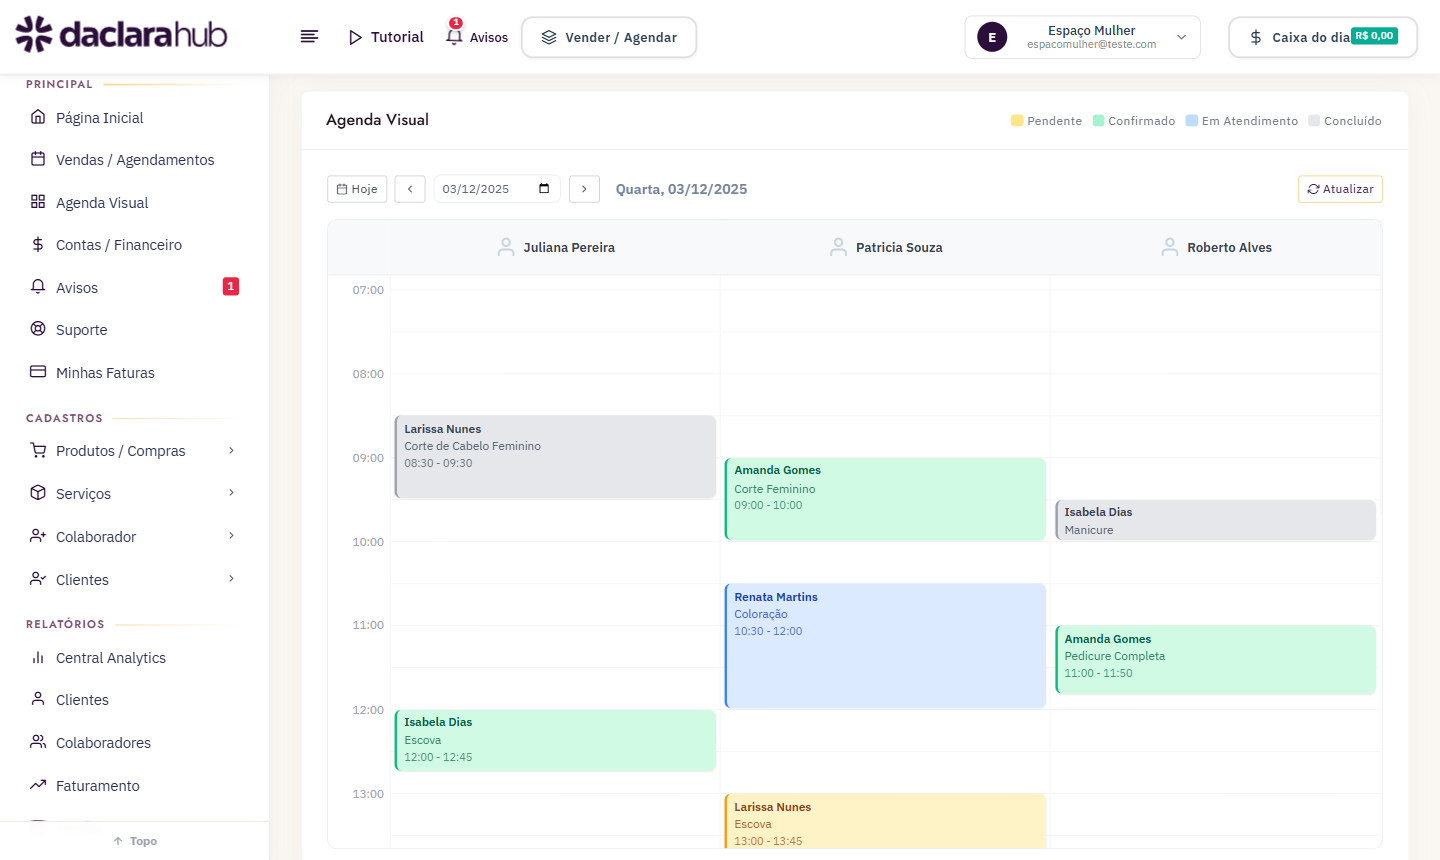Open the Espaço Mulher account dropdown
This screenshot has width=1440, height=860.
pyautogui.click(x=1082, y=37)
